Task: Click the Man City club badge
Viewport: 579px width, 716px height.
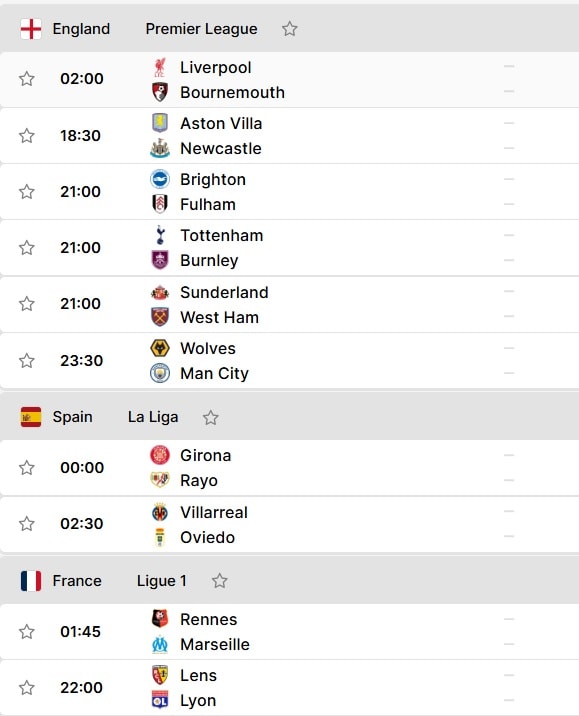Action: pyautogui.click(x=160, y=373)
